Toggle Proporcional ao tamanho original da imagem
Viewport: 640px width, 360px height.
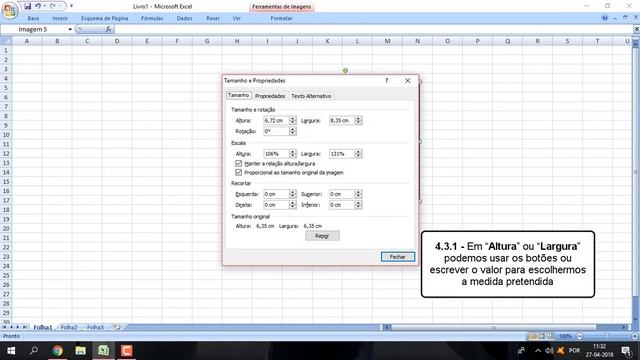click(238, 172)
